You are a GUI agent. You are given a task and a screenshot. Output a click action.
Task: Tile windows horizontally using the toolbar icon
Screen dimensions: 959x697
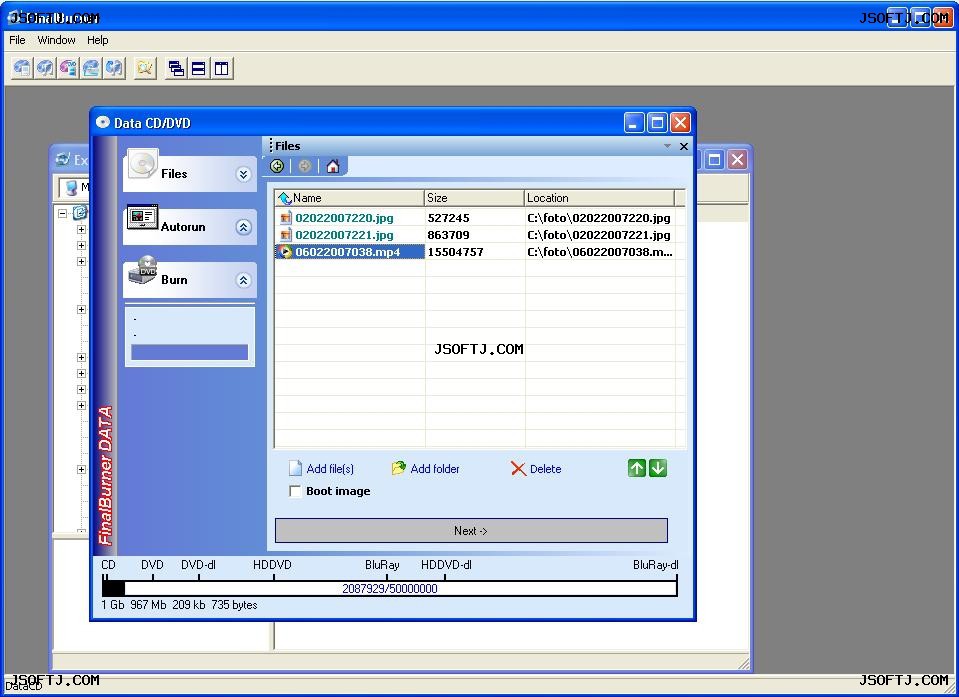pos(199,68)
